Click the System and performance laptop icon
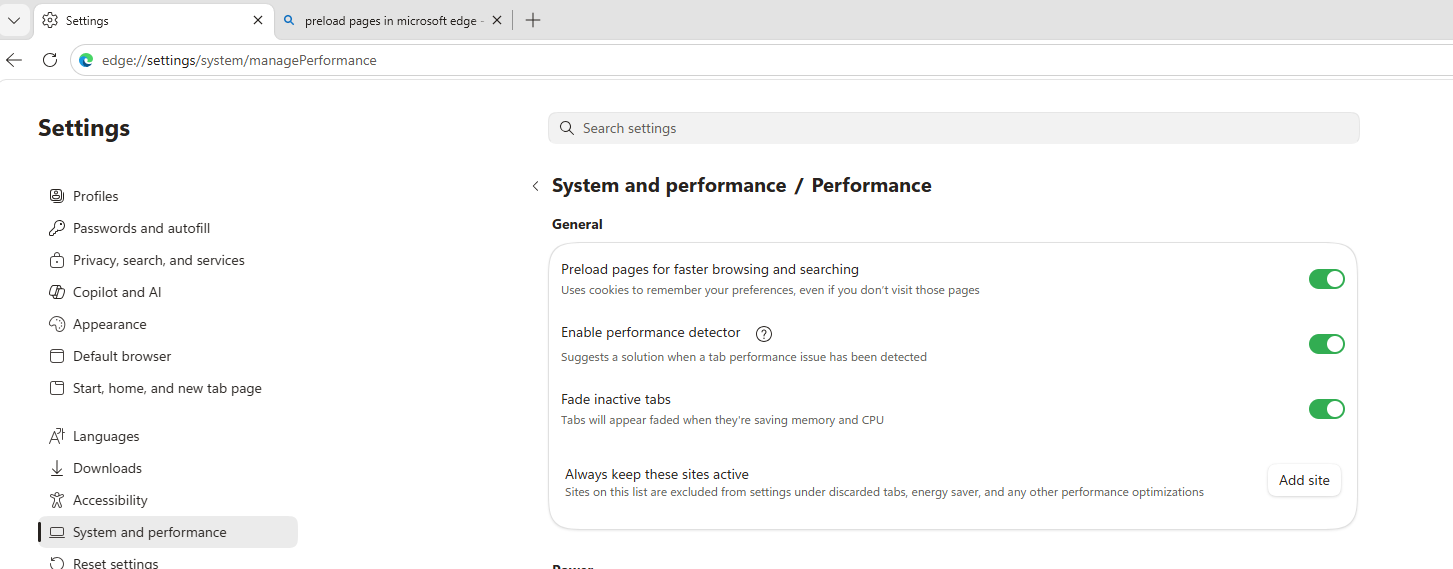 57,532
